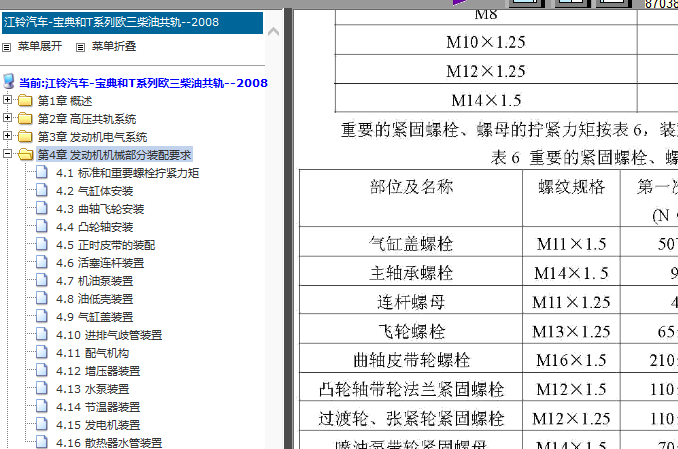Select 第3章 发动机电气系统 in the tree
Screen dimensions: 678x449
[92, 137]
